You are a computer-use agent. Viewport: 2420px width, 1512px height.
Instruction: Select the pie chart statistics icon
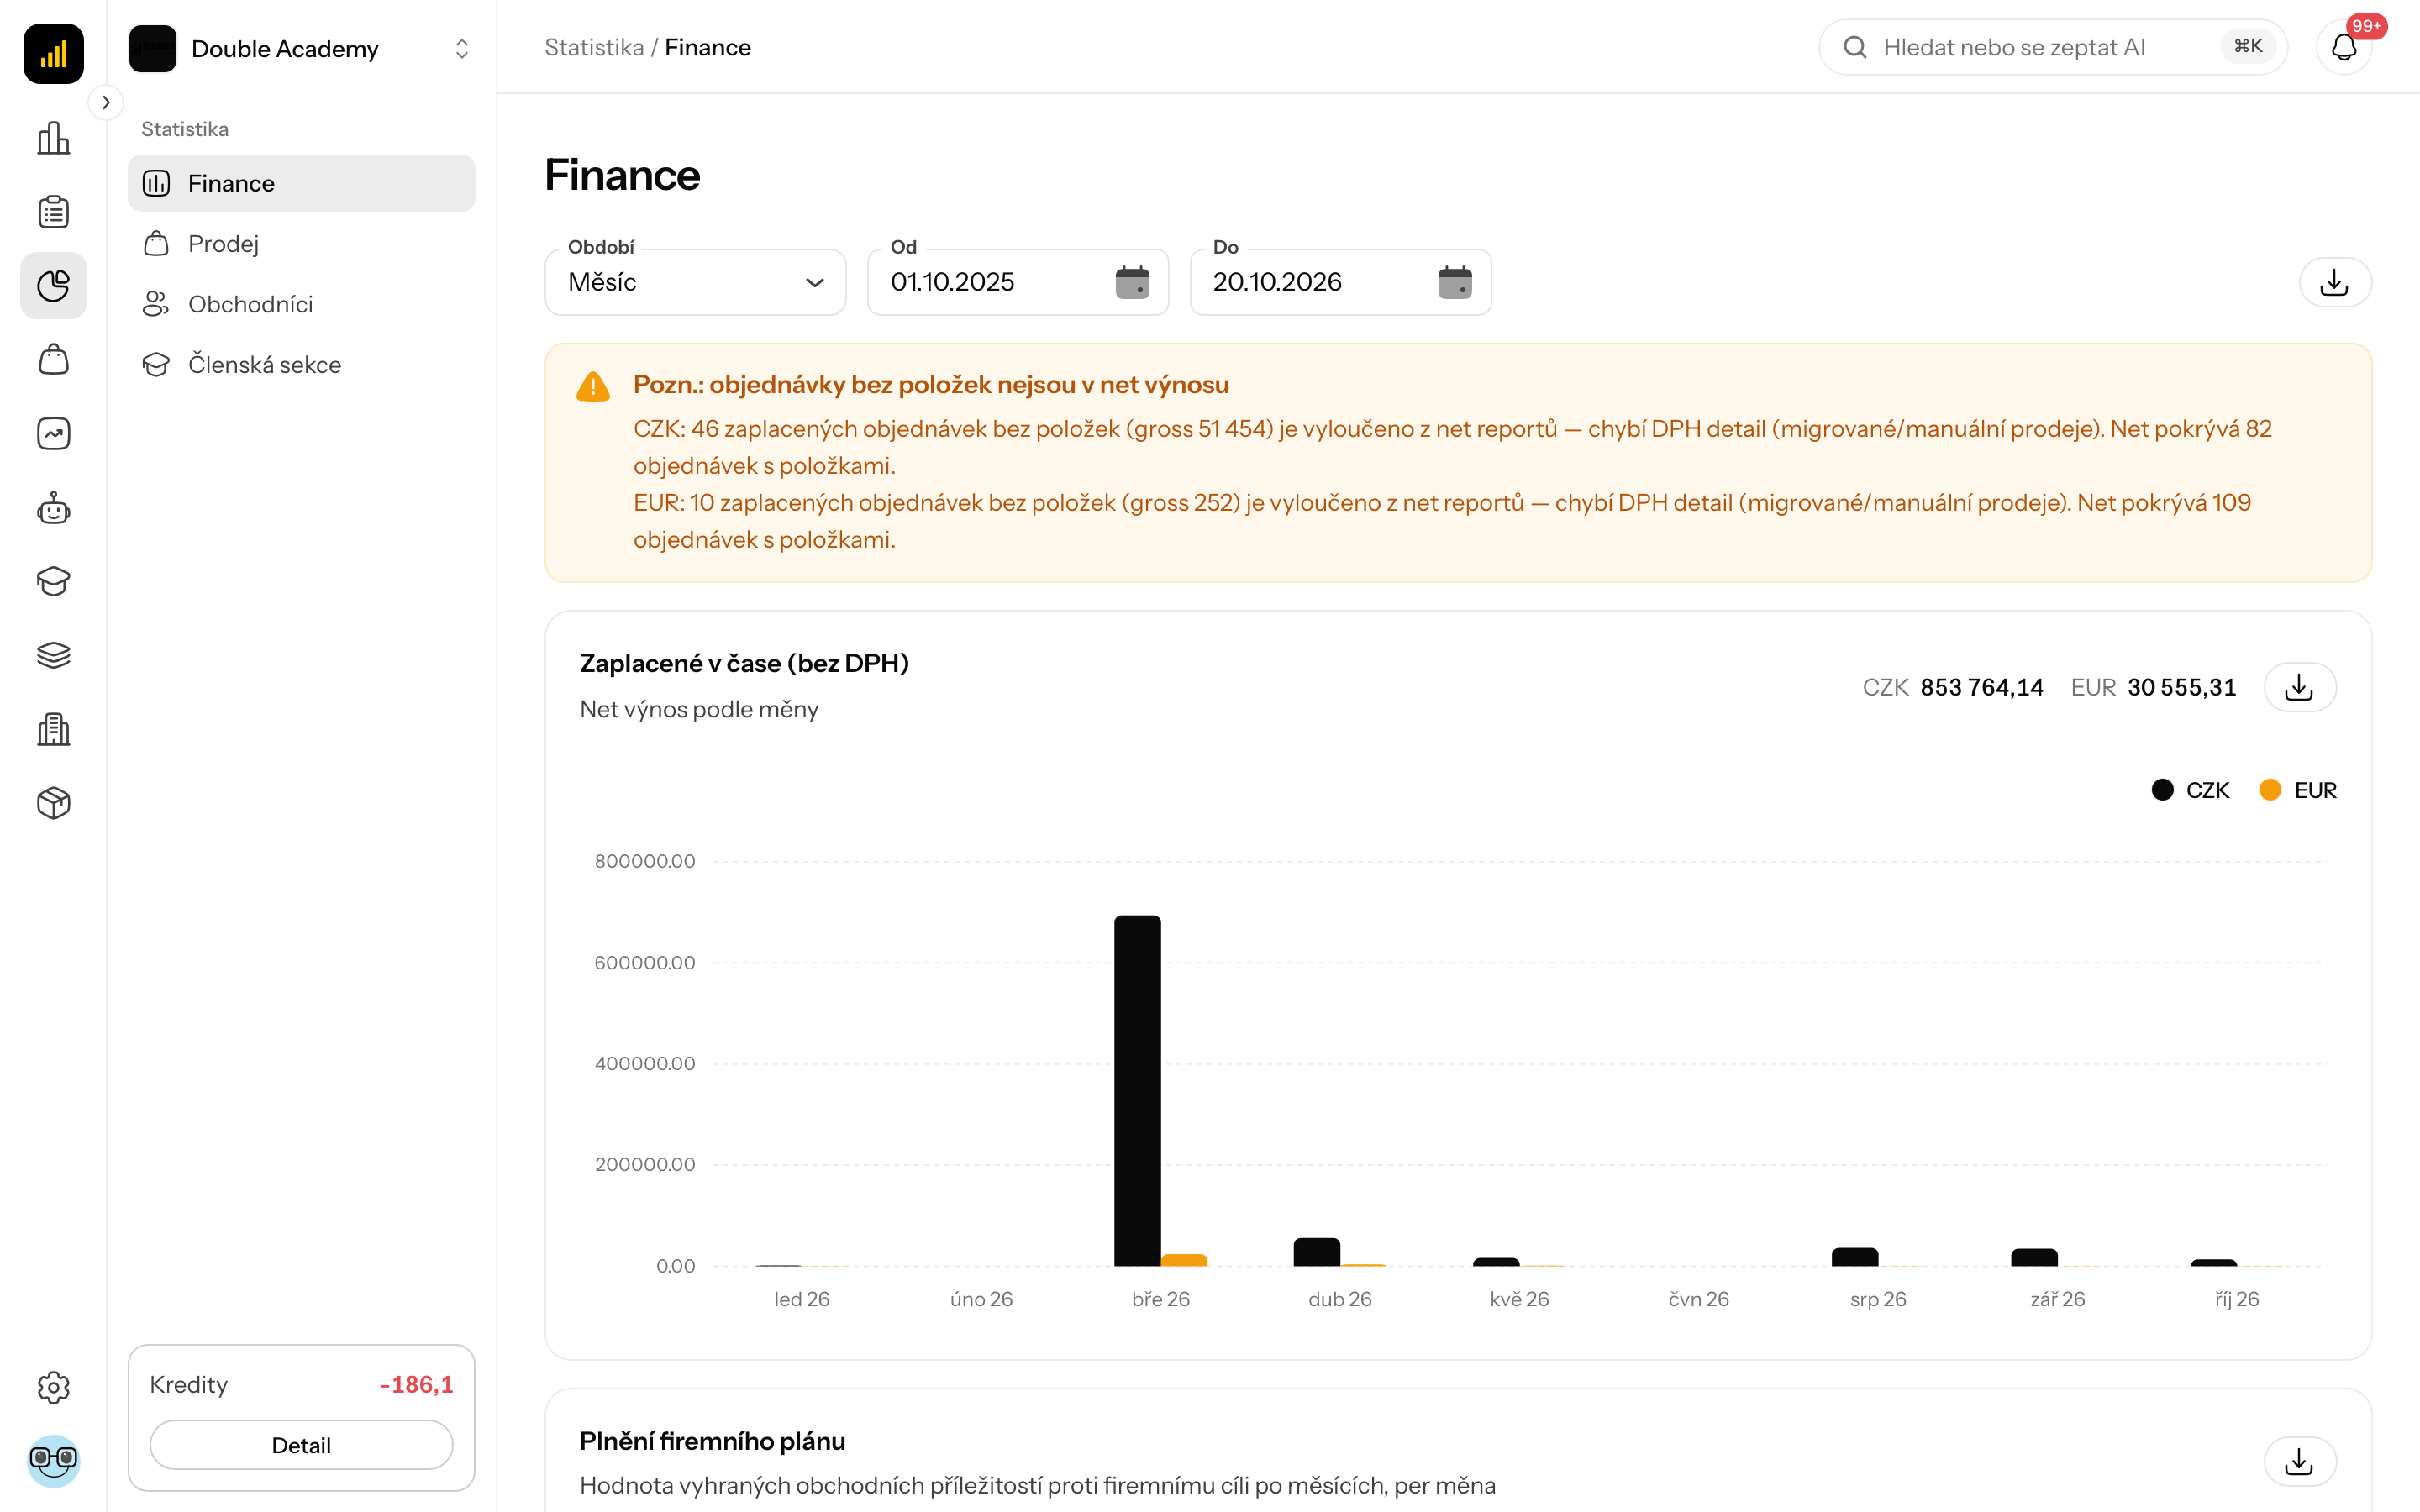tap(53, 286)
